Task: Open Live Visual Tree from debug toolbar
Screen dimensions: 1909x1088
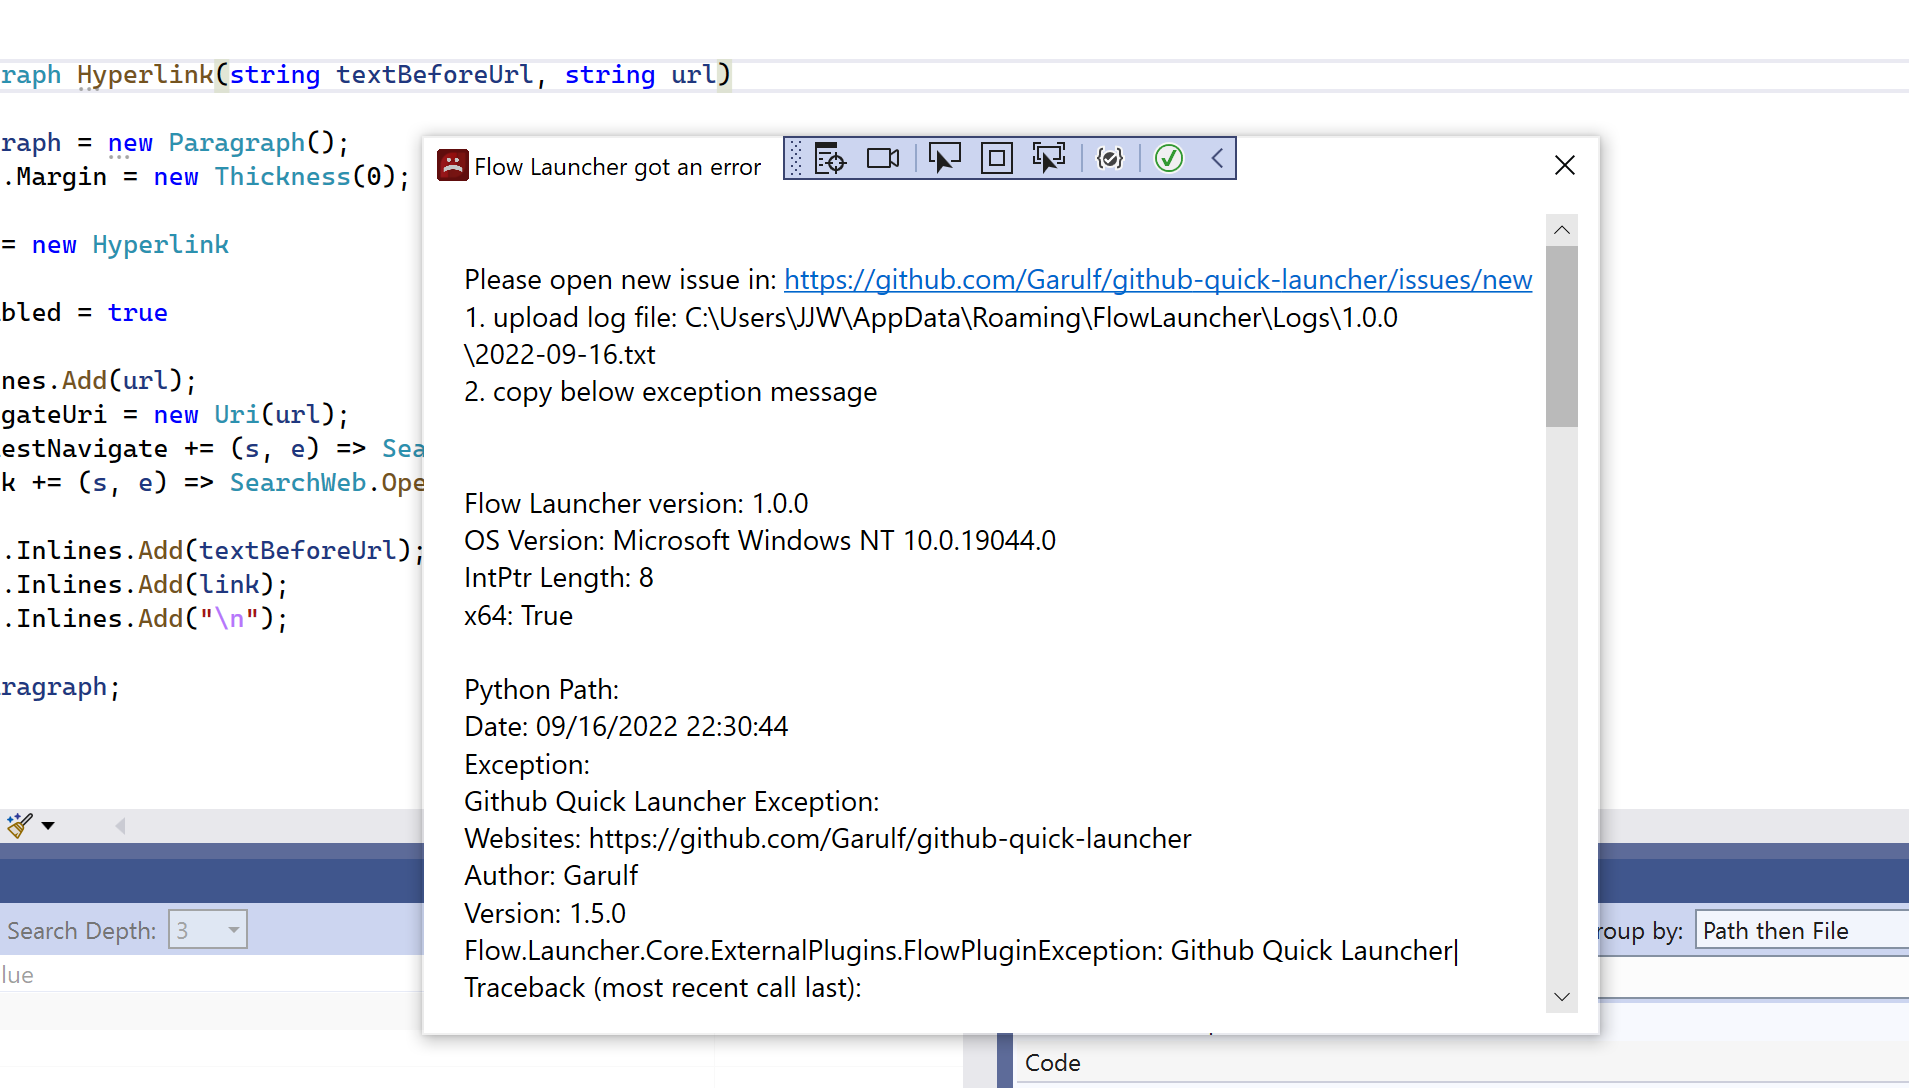Action: [830, 158]
